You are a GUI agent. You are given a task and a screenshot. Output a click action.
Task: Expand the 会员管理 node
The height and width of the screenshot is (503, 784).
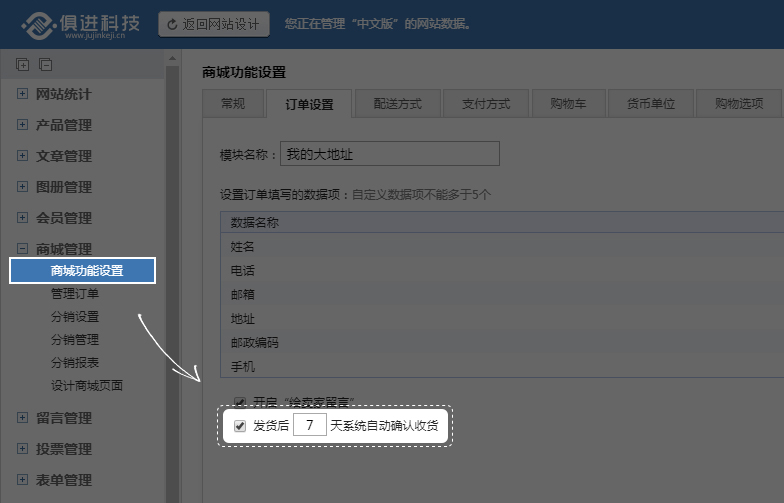point(23,218)
